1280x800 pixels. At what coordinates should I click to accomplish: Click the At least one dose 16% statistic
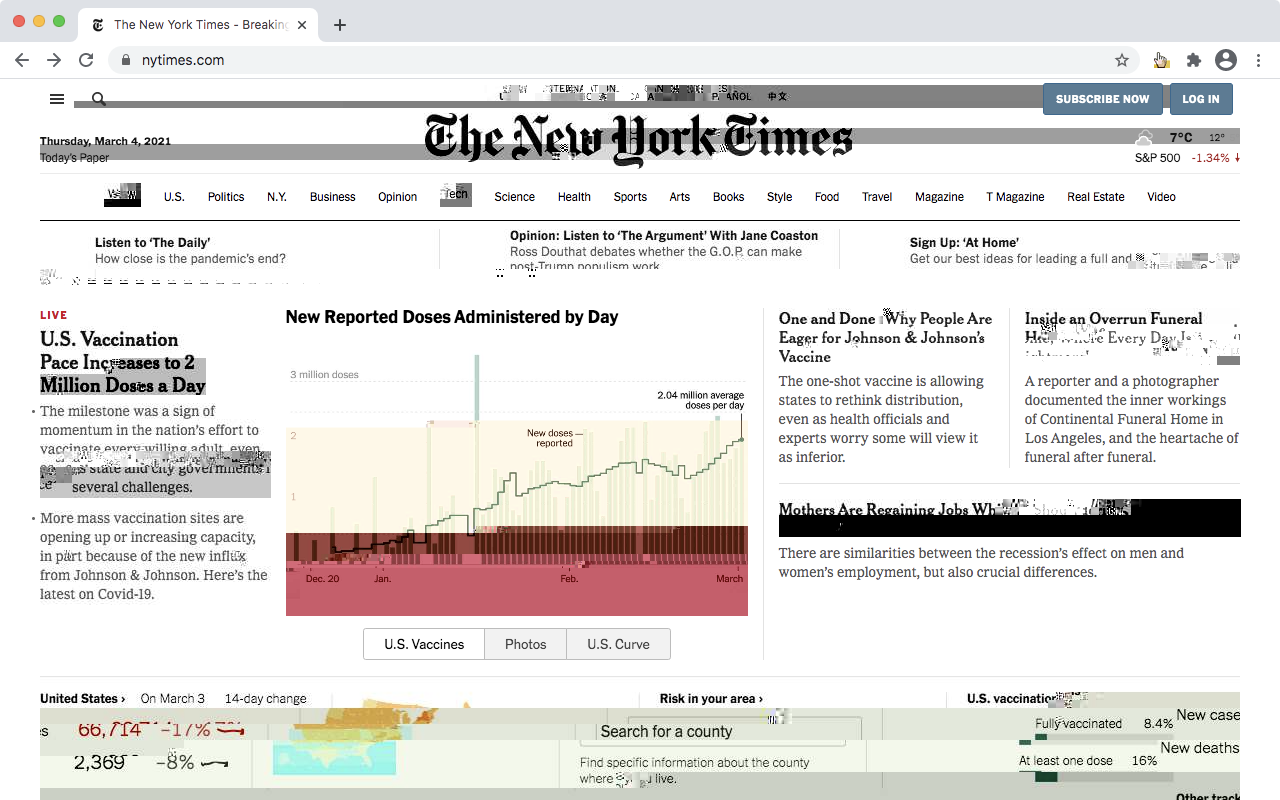1088,761
